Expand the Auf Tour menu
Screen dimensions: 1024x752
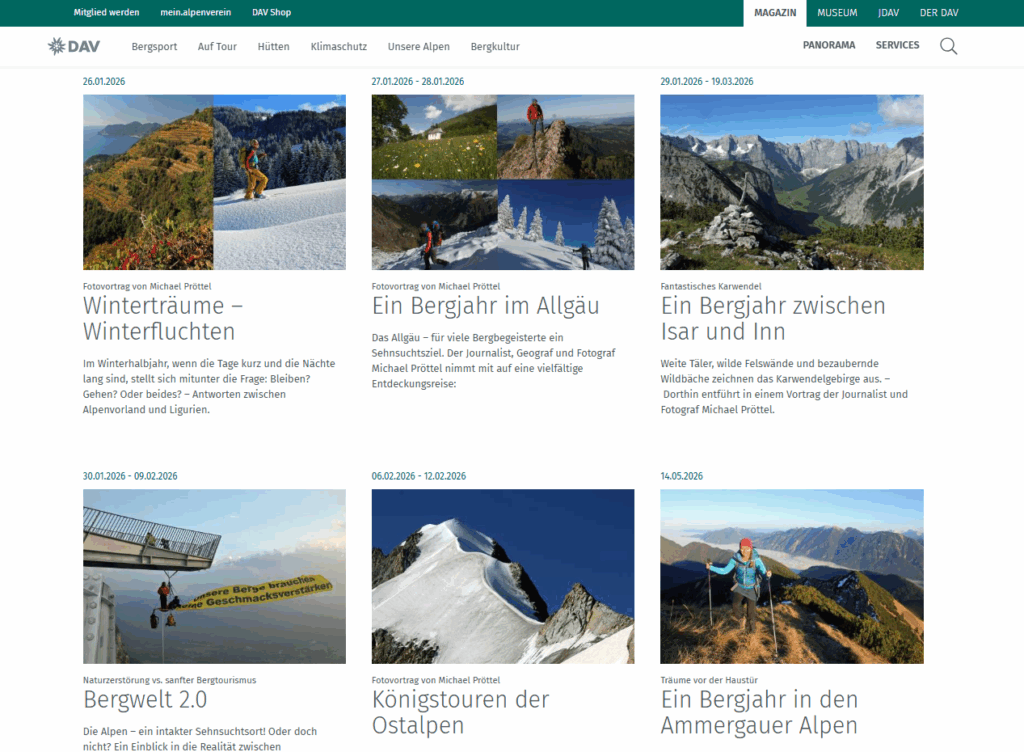[x=217, y=46]
